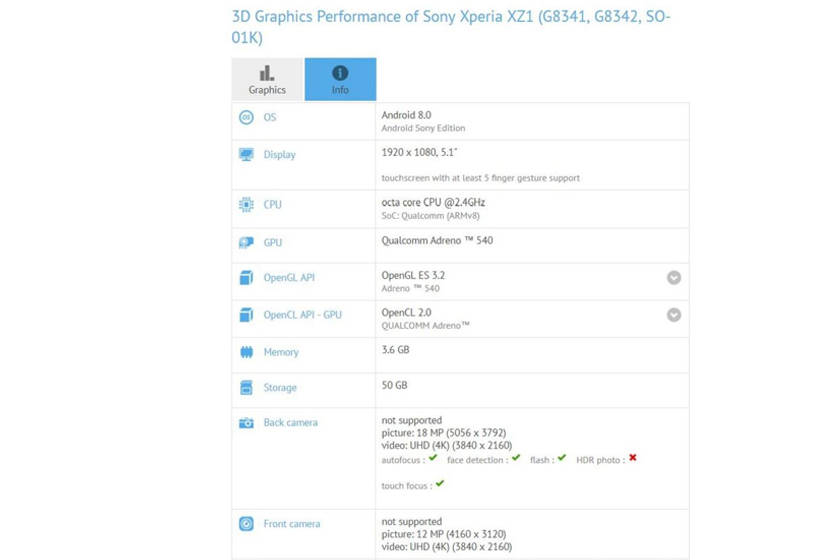840x560 pixels.
Task: Click the OS row icon
Action: pyautogui.click(x=246, y=117)
